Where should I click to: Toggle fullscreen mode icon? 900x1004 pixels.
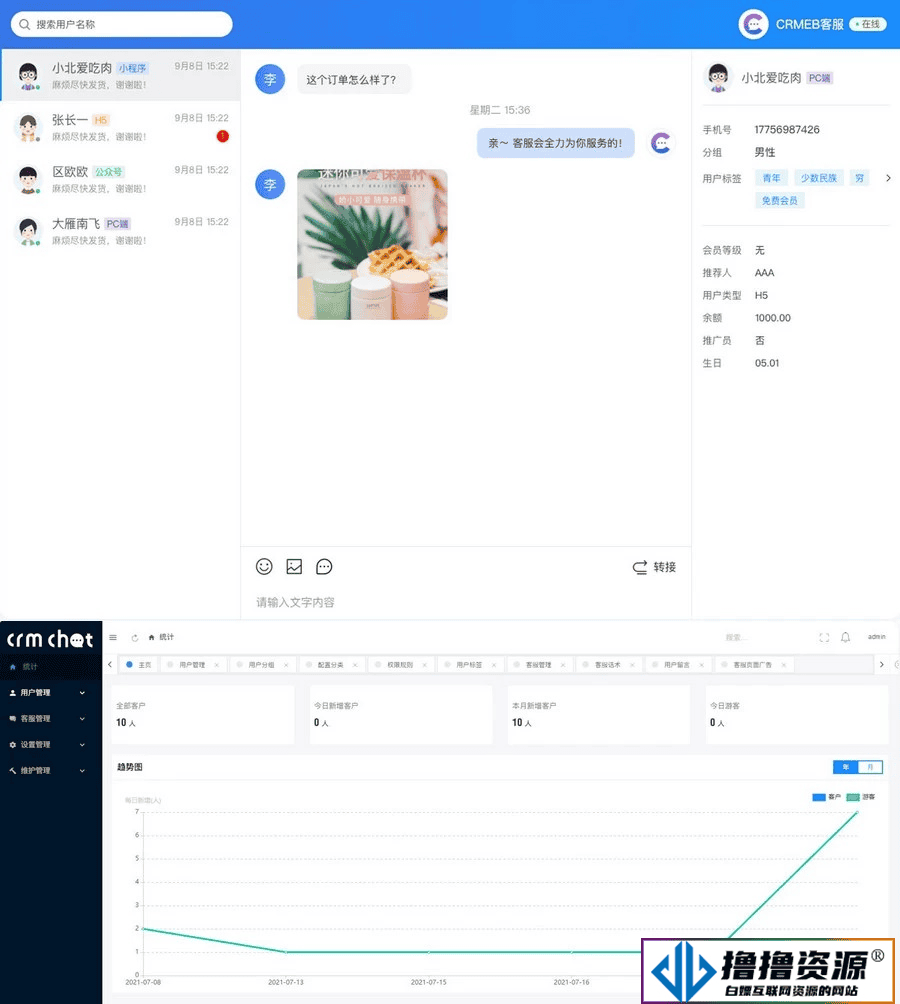click(x=824, y=638)
